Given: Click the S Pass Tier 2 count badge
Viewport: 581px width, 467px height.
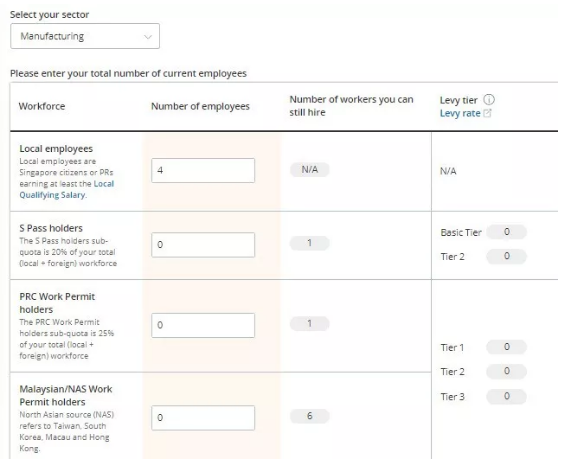Looking at the screenshot, I should [506, 256].
